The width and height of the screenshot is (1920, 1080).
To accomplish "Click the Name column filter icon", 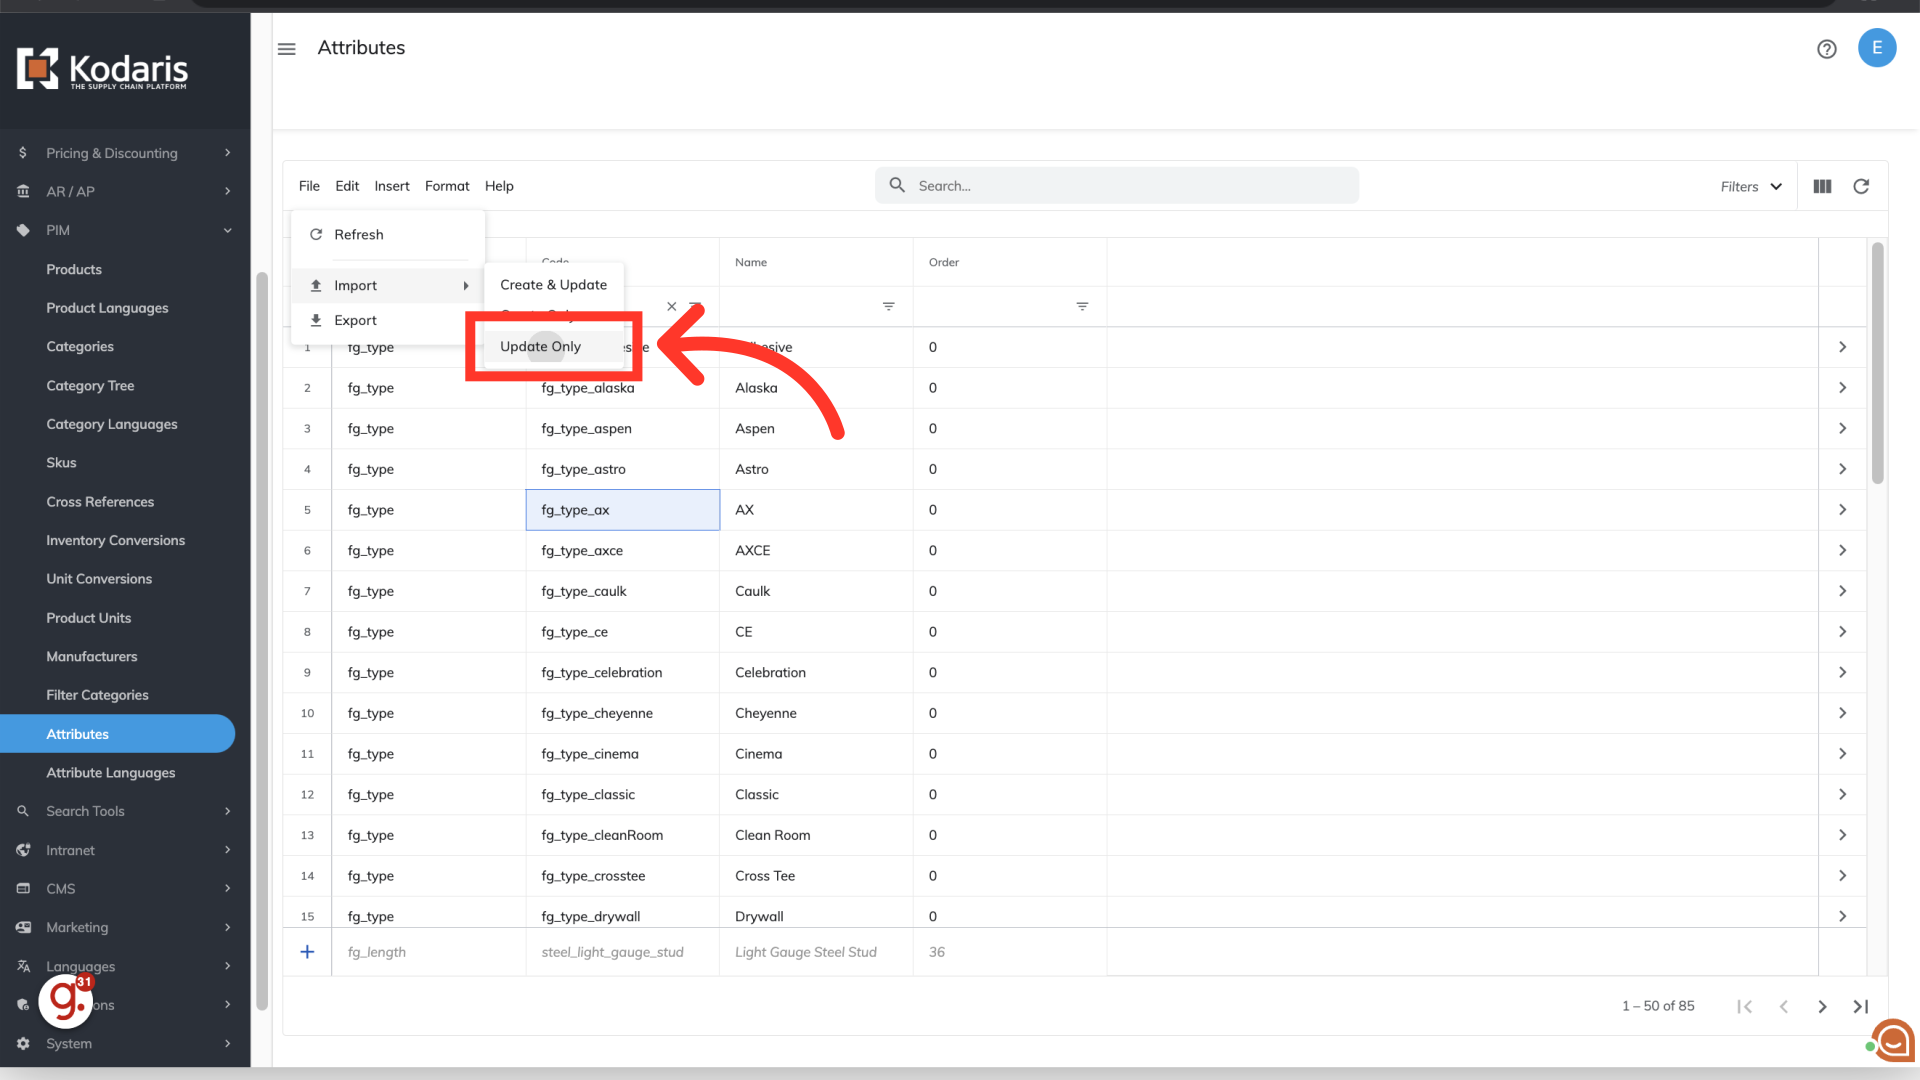I will [888, 306].
